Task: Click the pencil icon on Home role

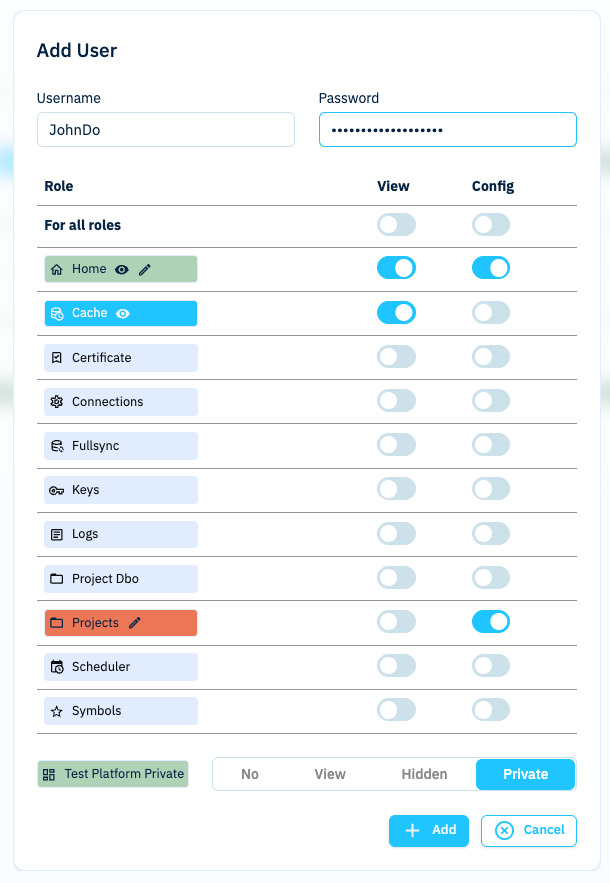Action: pos(145,269)
